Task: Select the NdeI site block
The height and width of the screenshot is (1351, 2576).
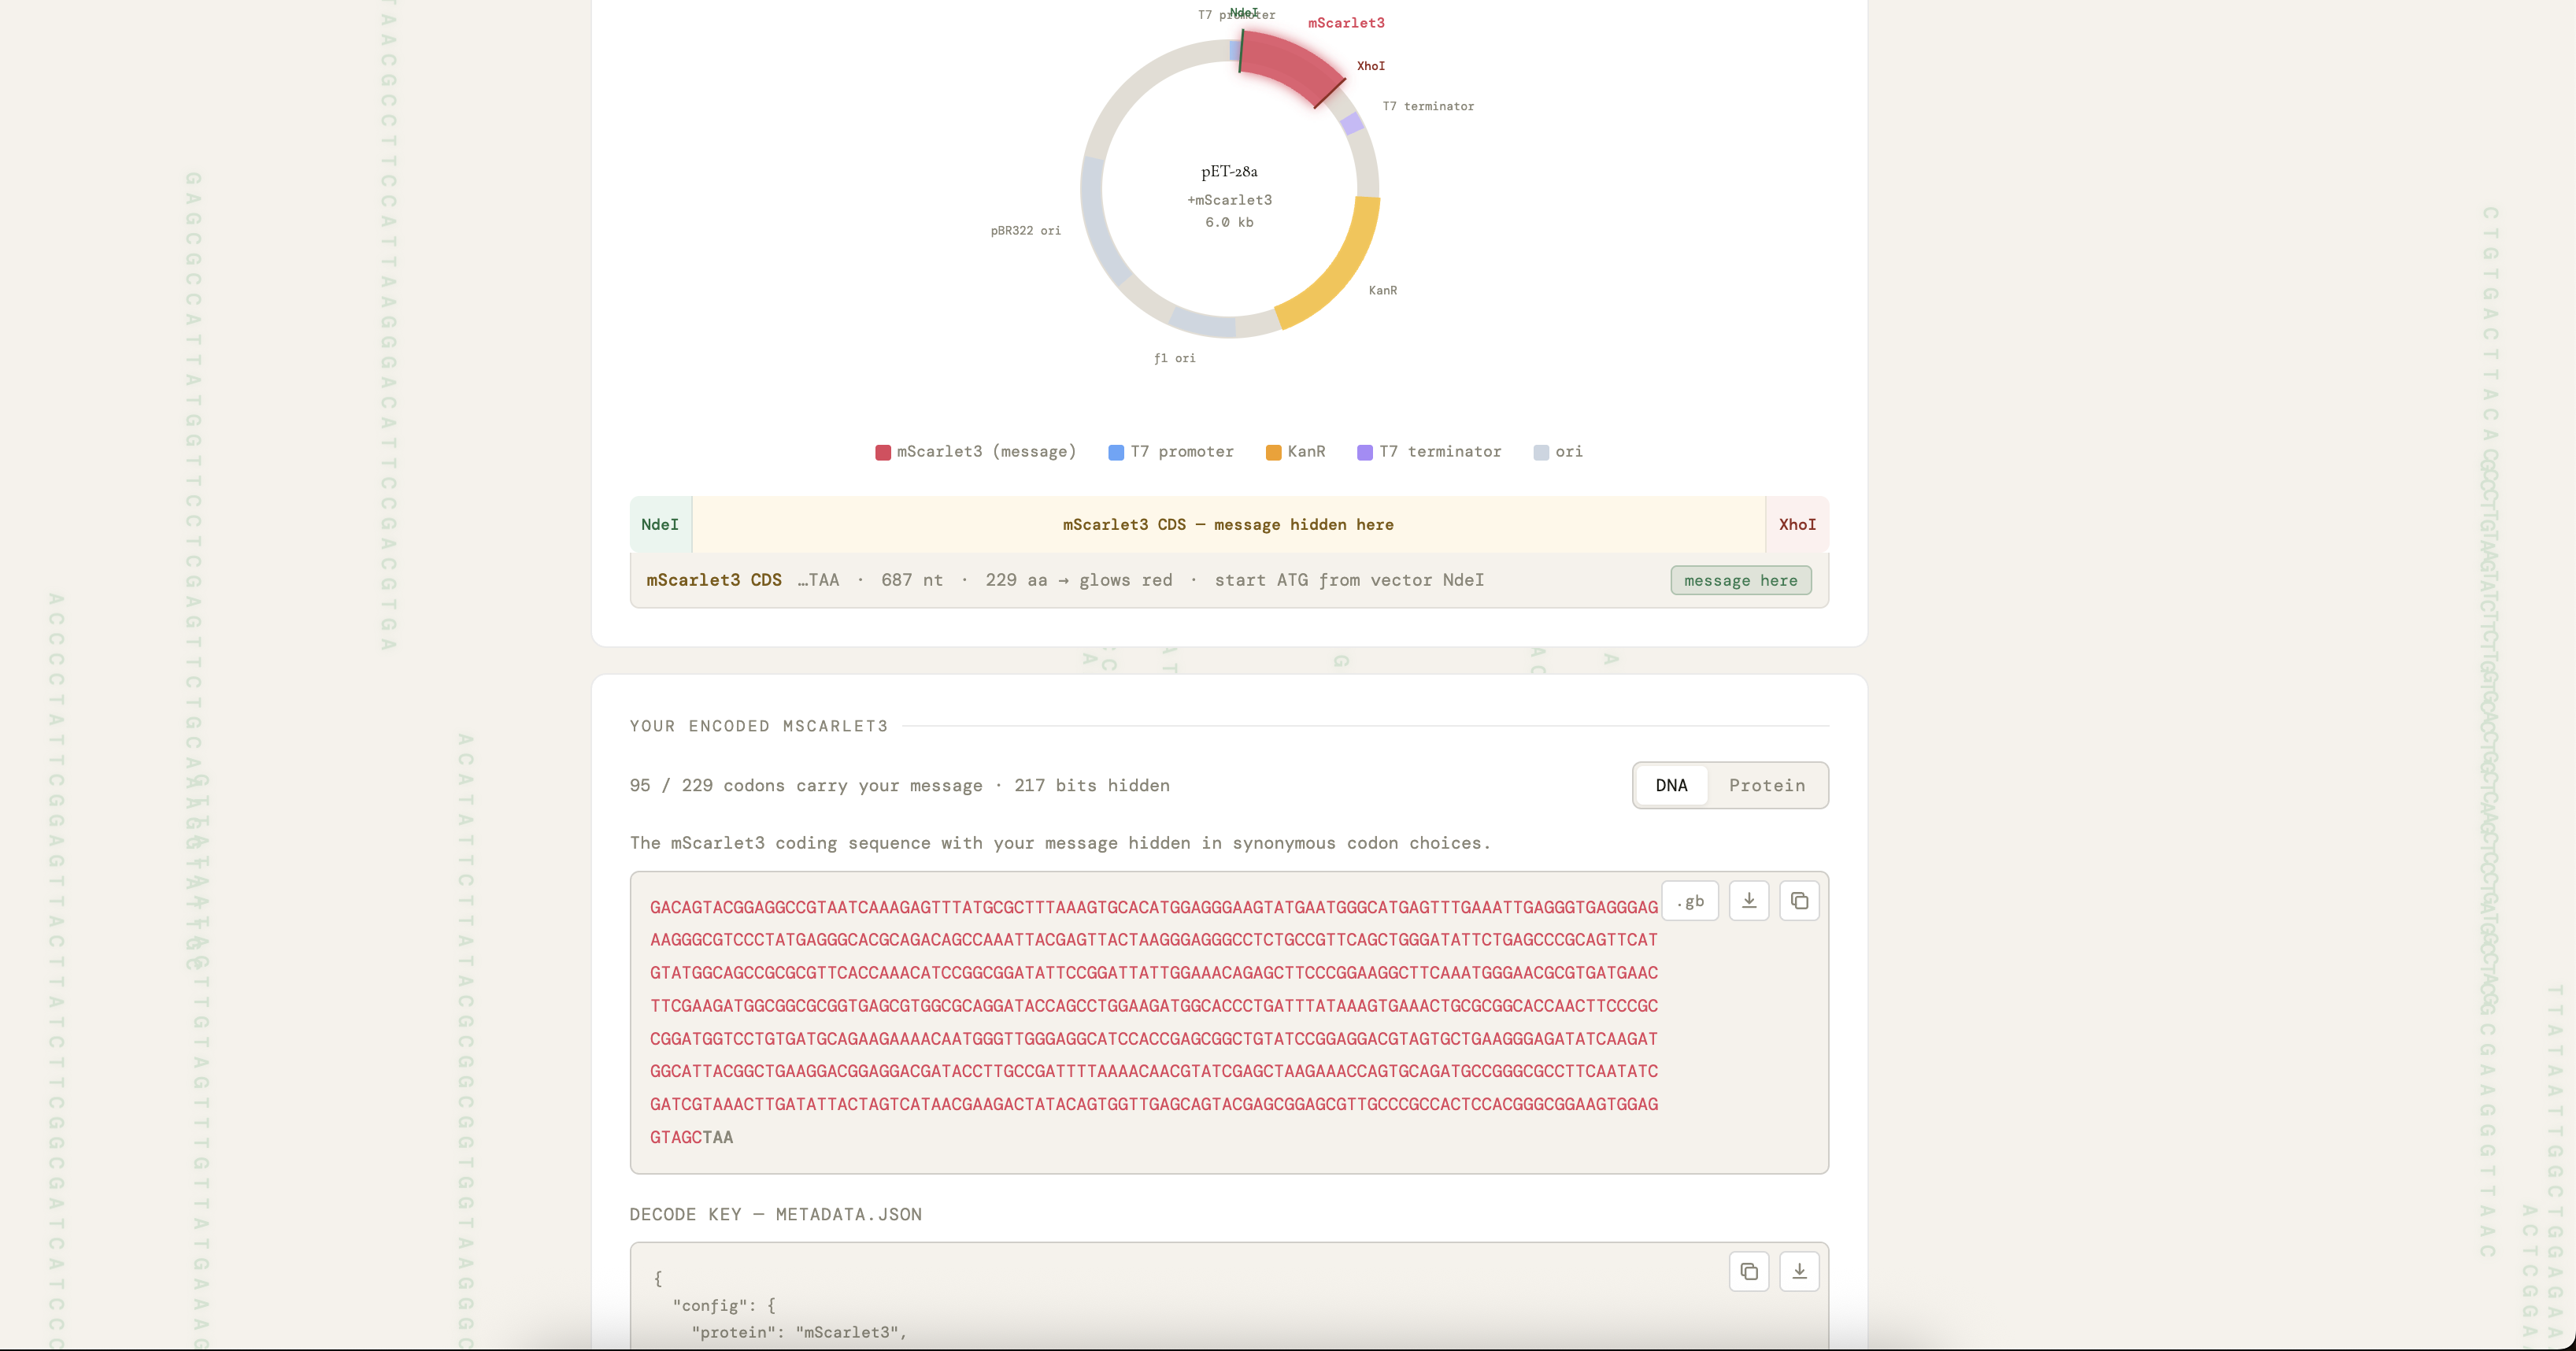Action: point(660,524)
